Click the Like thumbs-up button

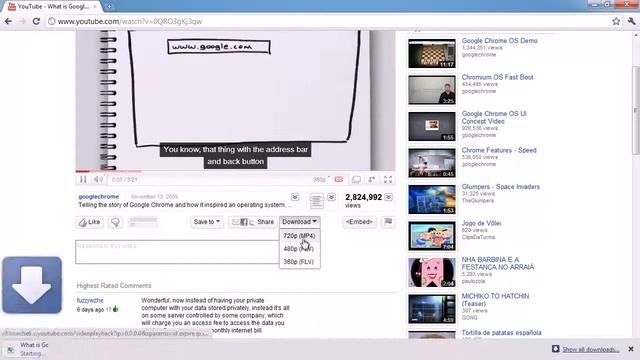coord(89,222)
